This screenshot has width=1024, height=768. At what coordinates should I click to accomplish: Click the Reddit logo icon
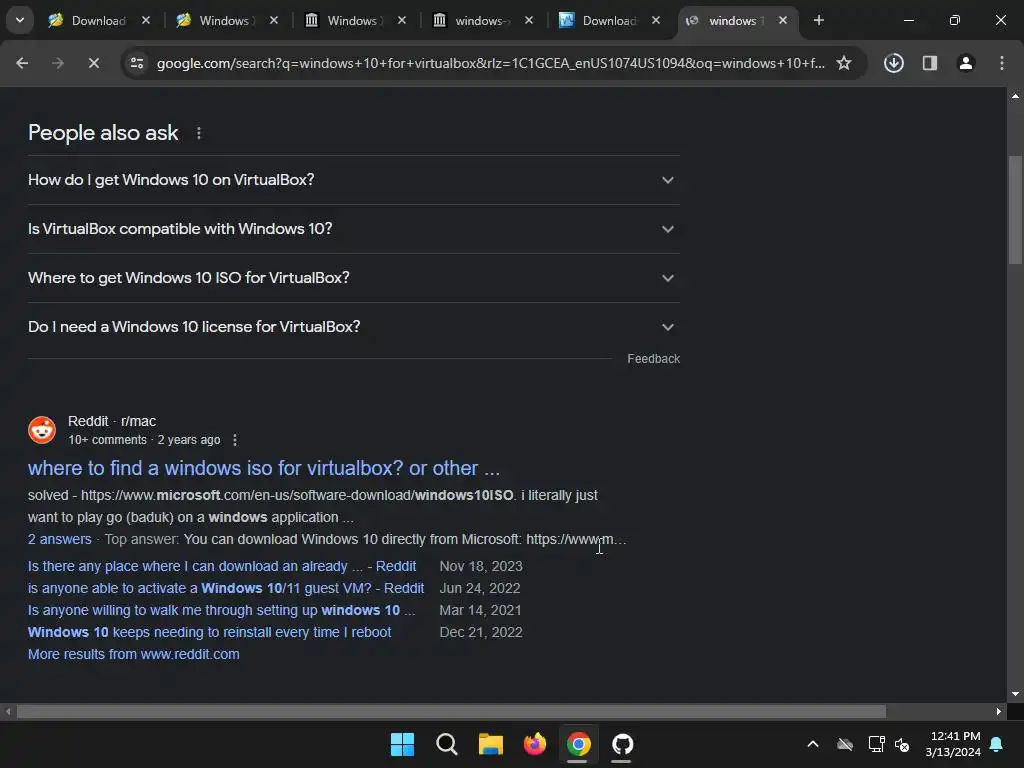pos(42,430)
